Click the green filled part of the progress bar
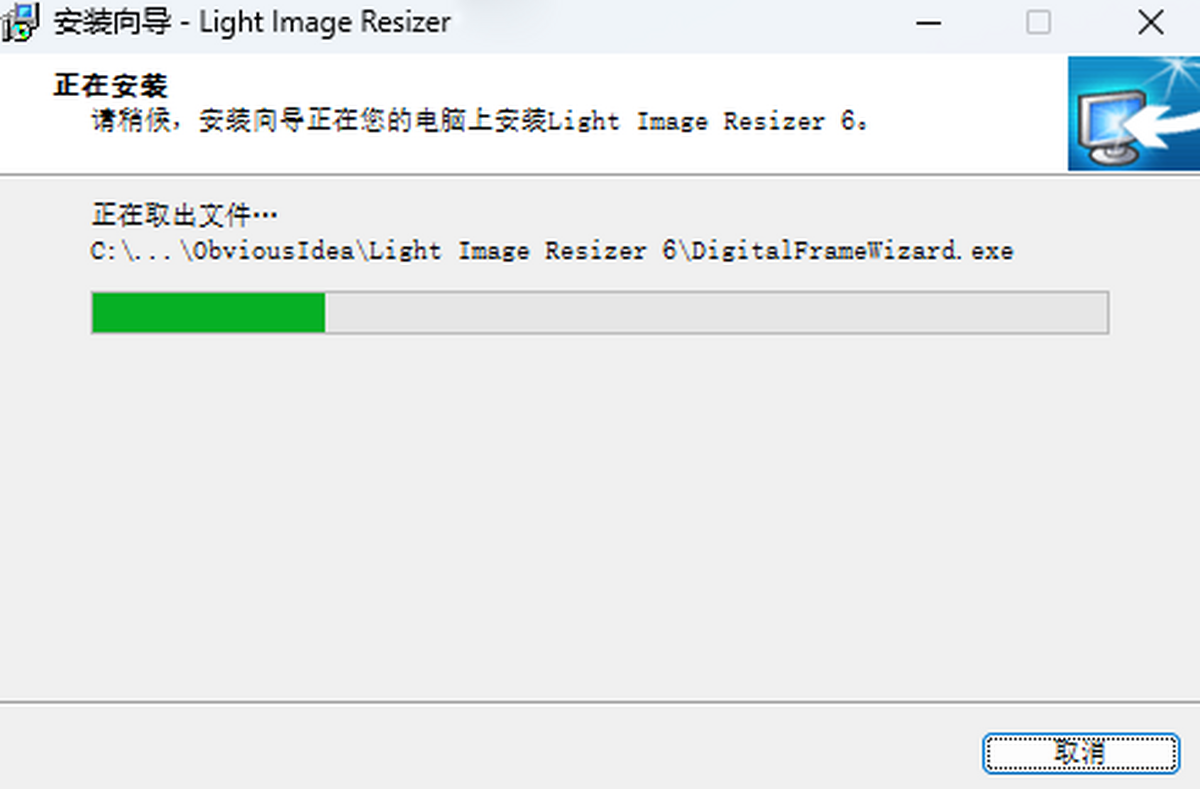The width and height of the screenshot is (1200, 789). click(208, 312)
